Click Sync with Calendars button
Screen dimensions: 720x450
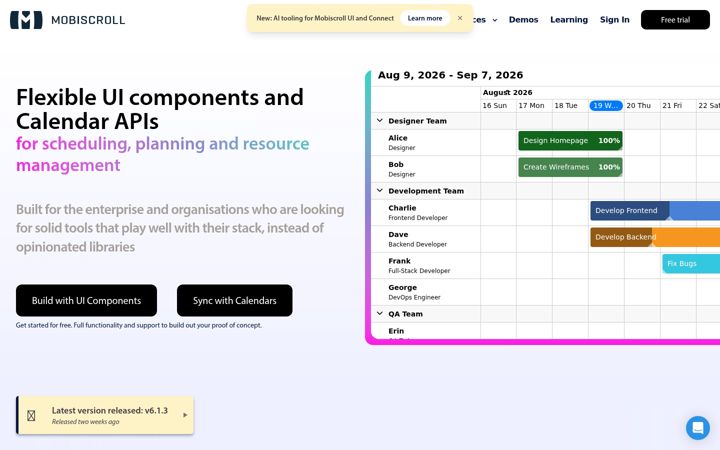(235, 300)
